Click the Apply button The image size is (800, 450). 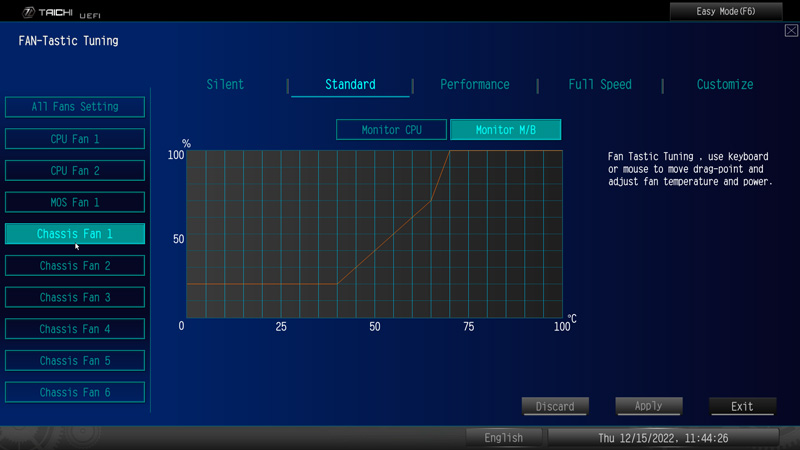click(648, 406)
